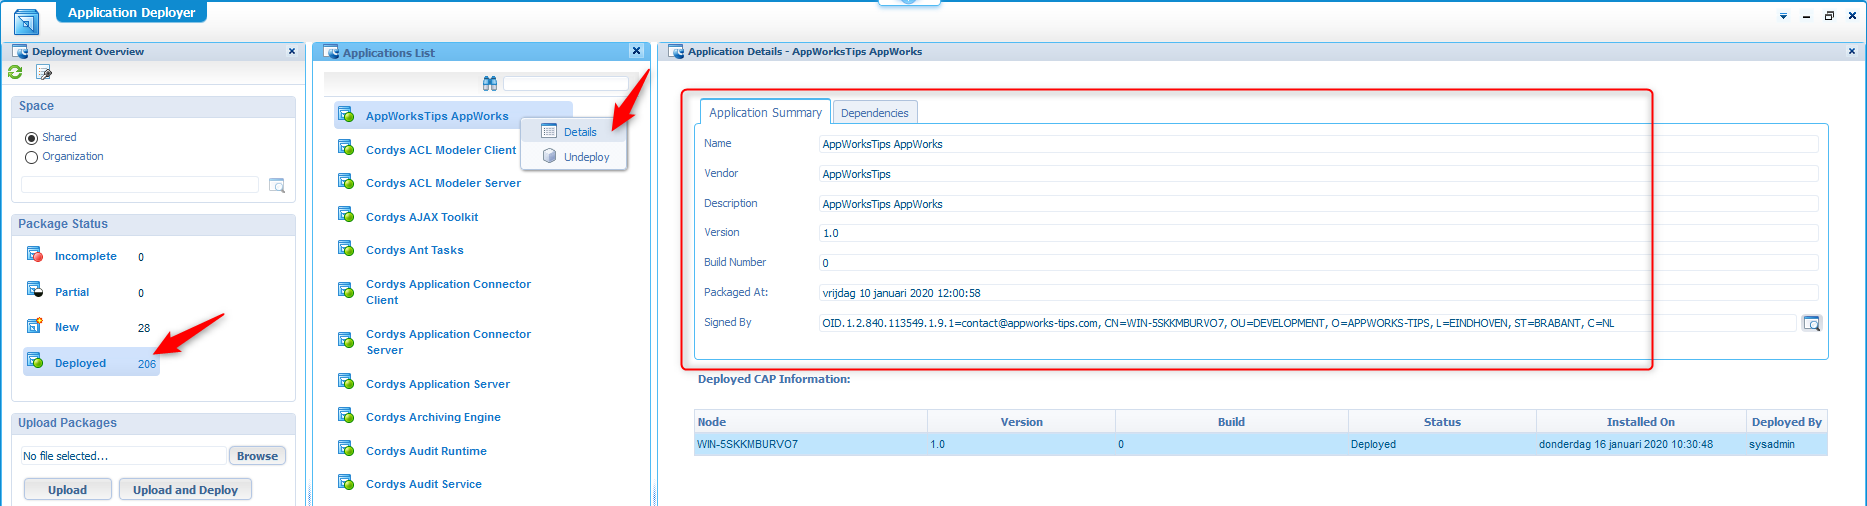Click the Browse button for package upload
Screen dimensions: 1867x506
tap(257, 456)
